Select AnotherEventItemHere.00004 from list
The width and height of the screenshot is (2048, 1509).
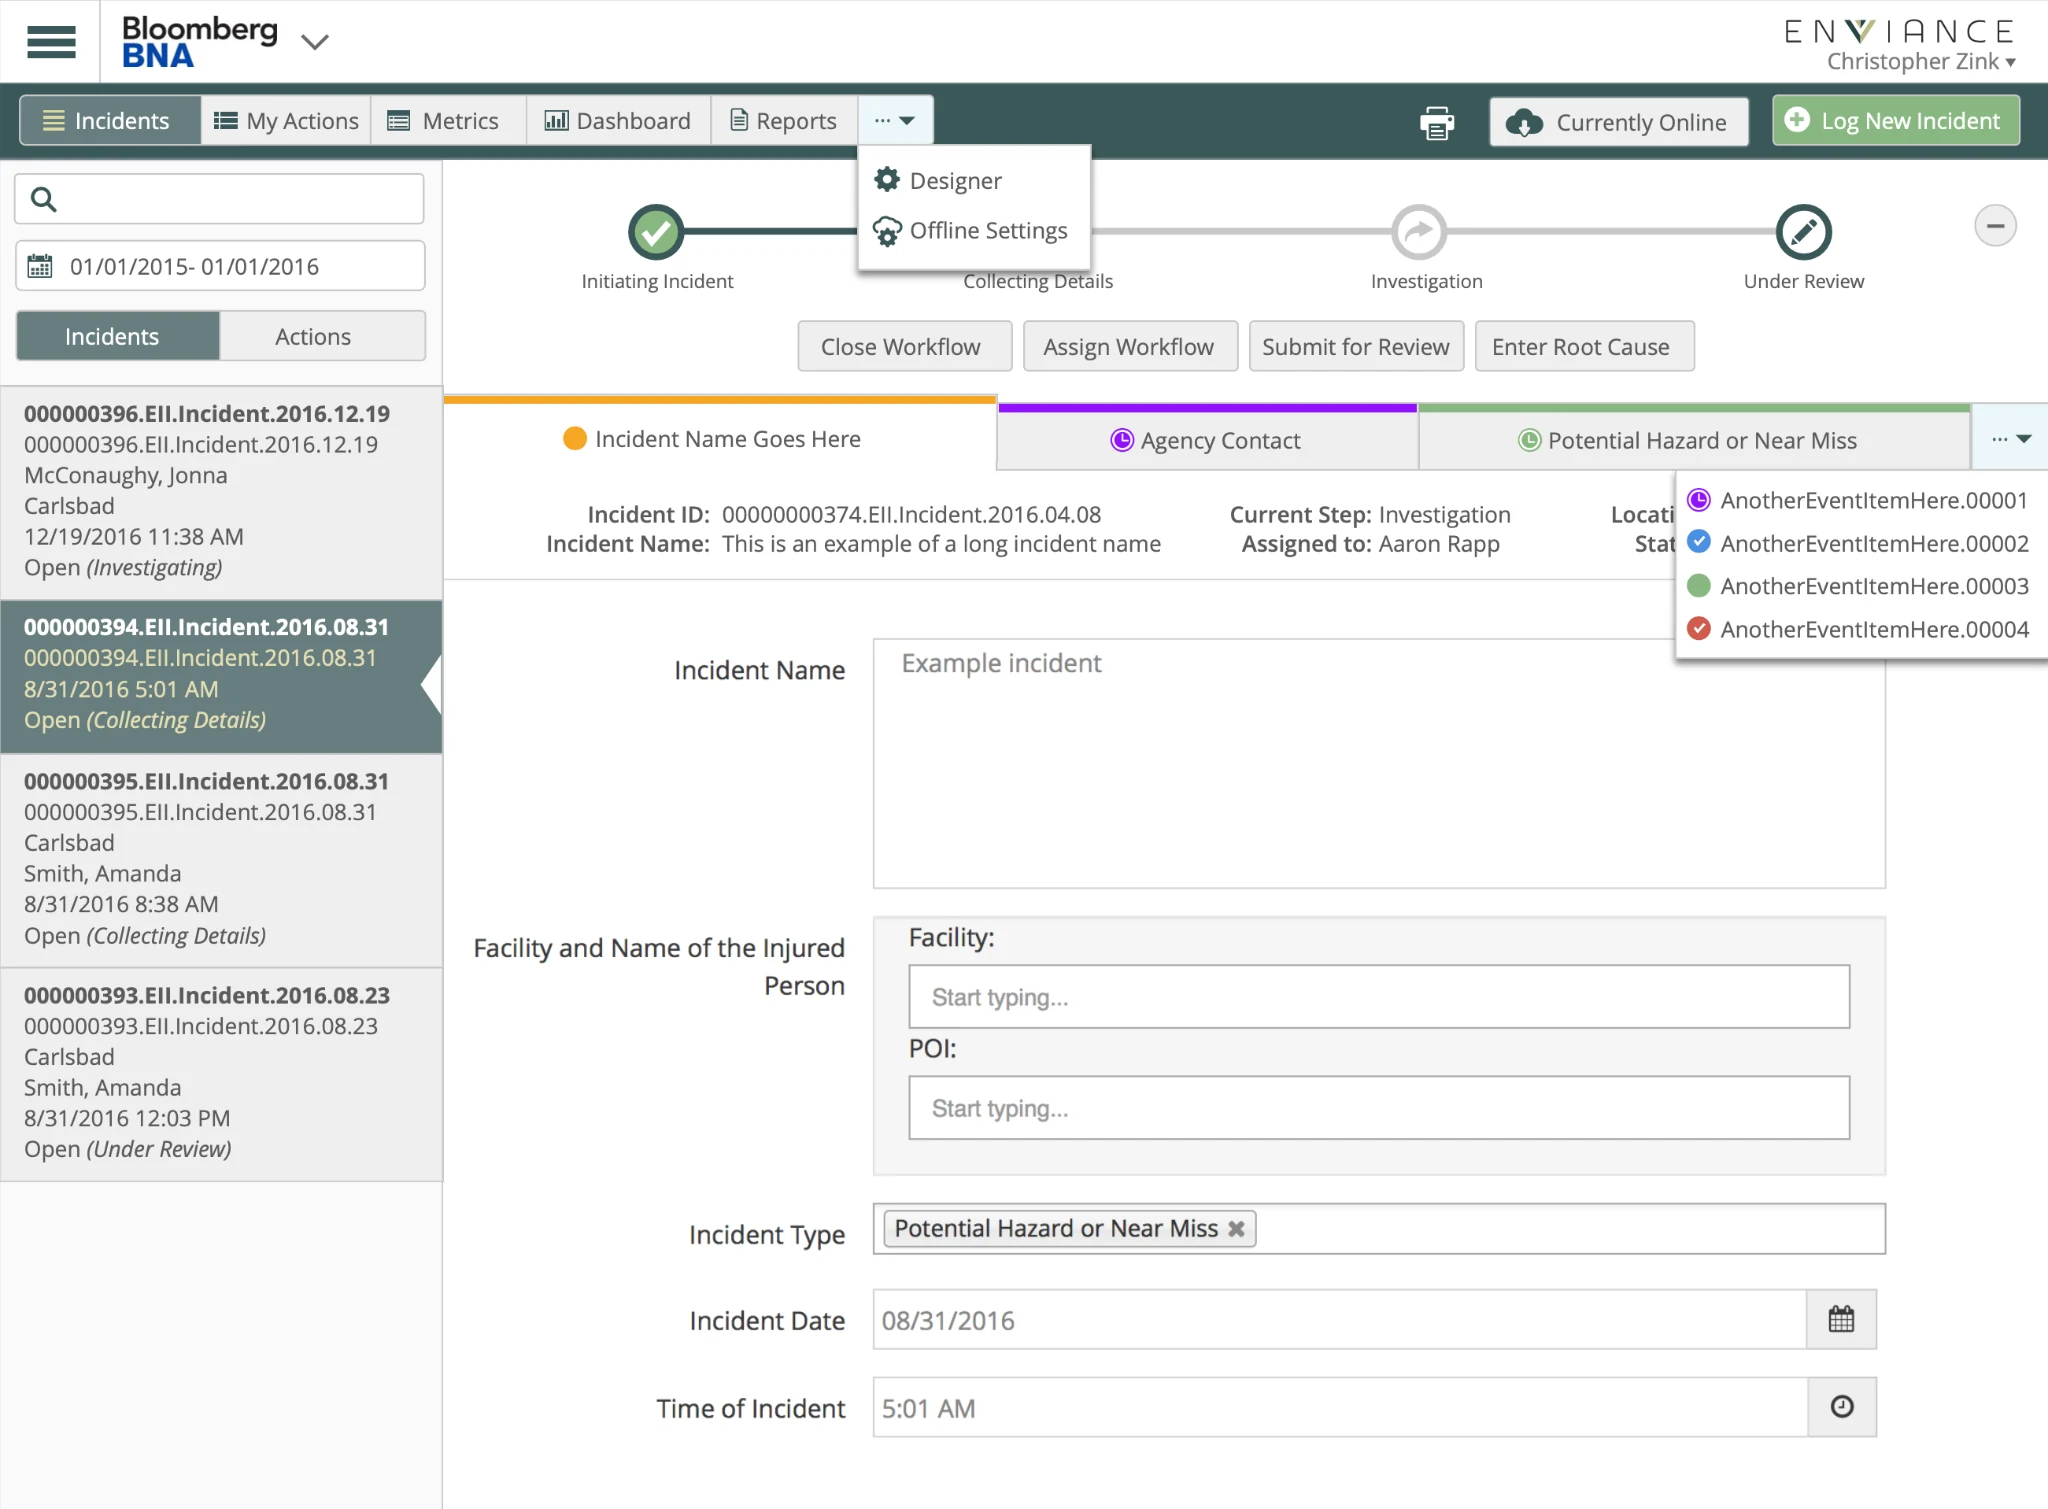point(1860,629)
